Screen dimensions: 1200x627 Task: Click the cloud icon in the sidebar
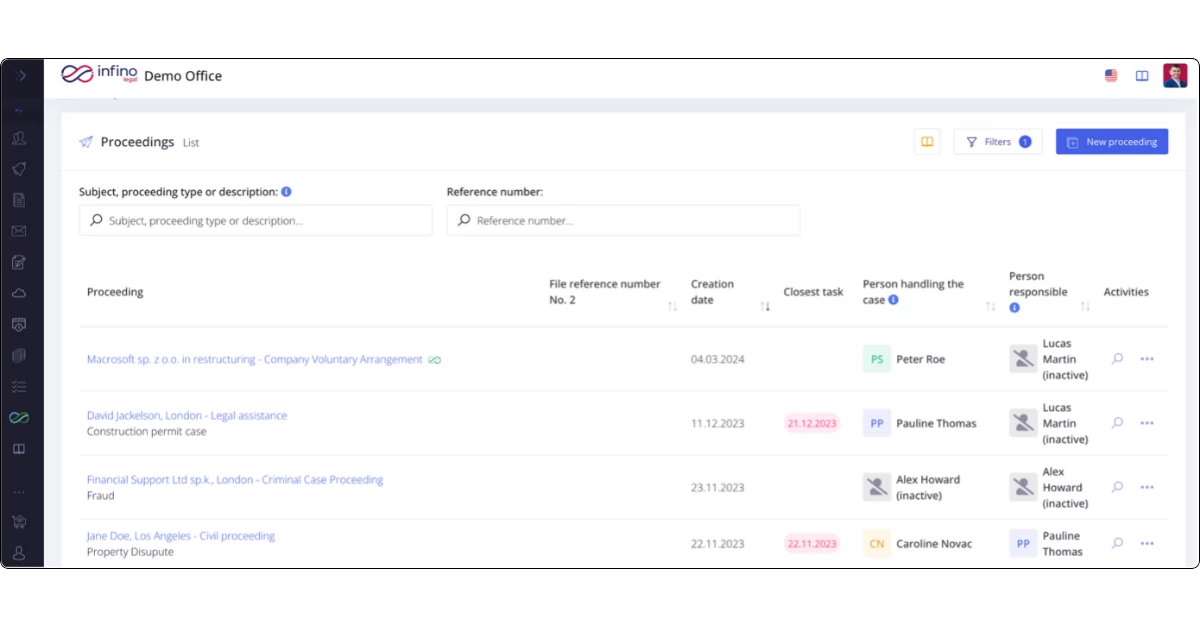pos(19,293)
